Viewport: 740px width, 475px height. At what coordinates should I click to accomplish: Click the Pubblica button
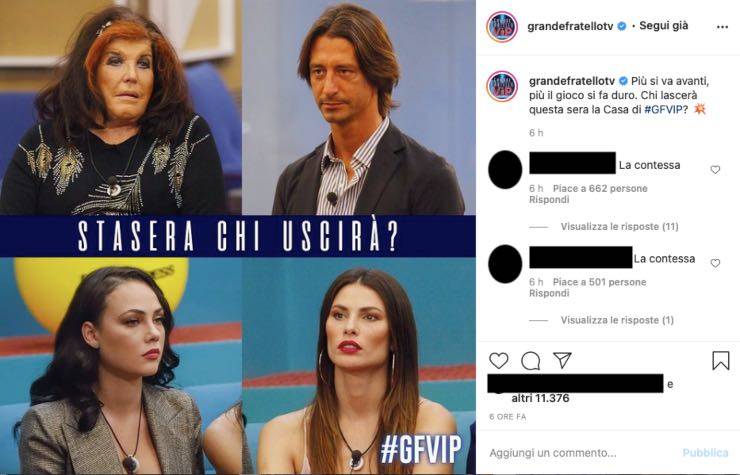pyautogui.click(x=705, y=453)
